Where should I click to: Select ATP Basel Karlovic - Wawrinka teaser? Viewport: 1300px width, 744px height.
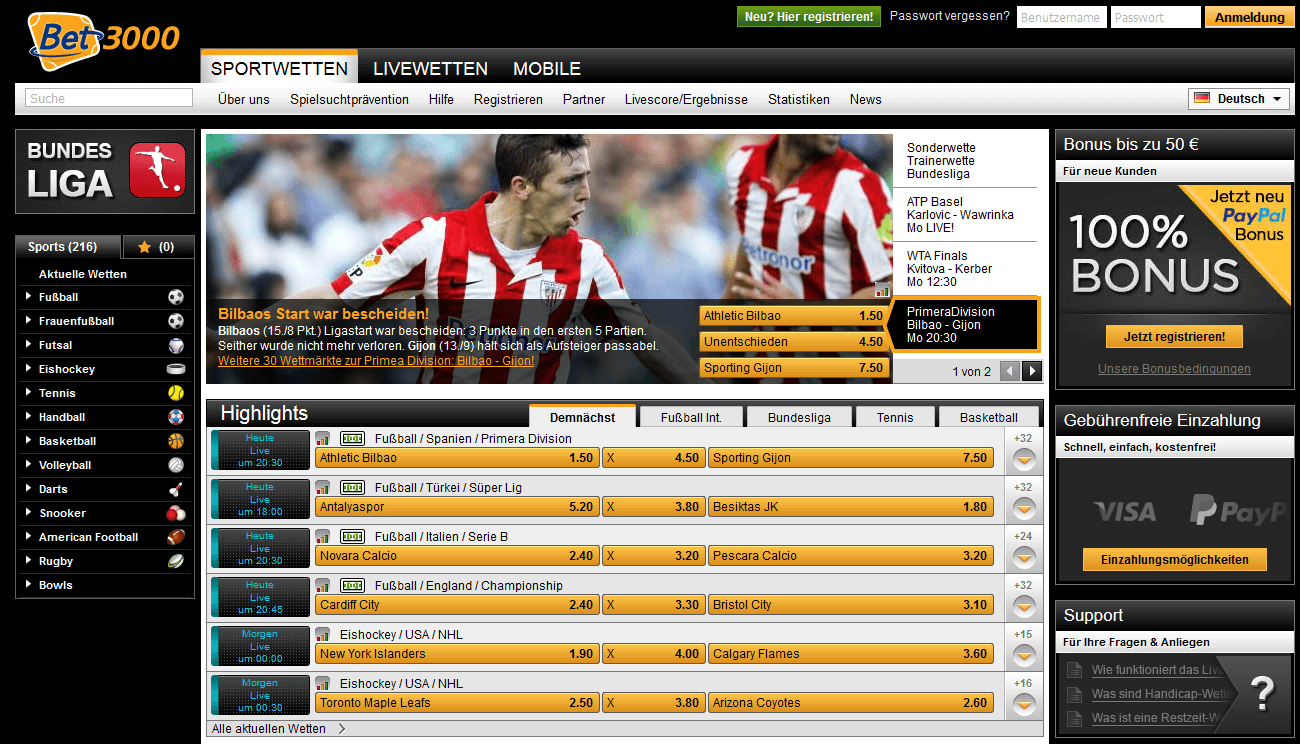coord(966,215)
